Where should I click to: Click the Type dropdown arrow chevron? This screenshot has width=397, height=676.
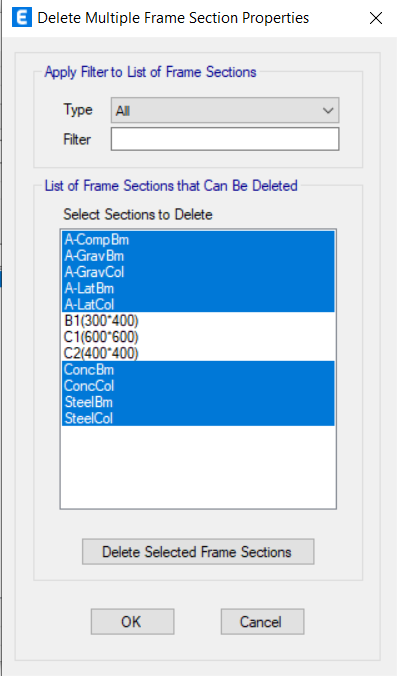coord(328,111)
